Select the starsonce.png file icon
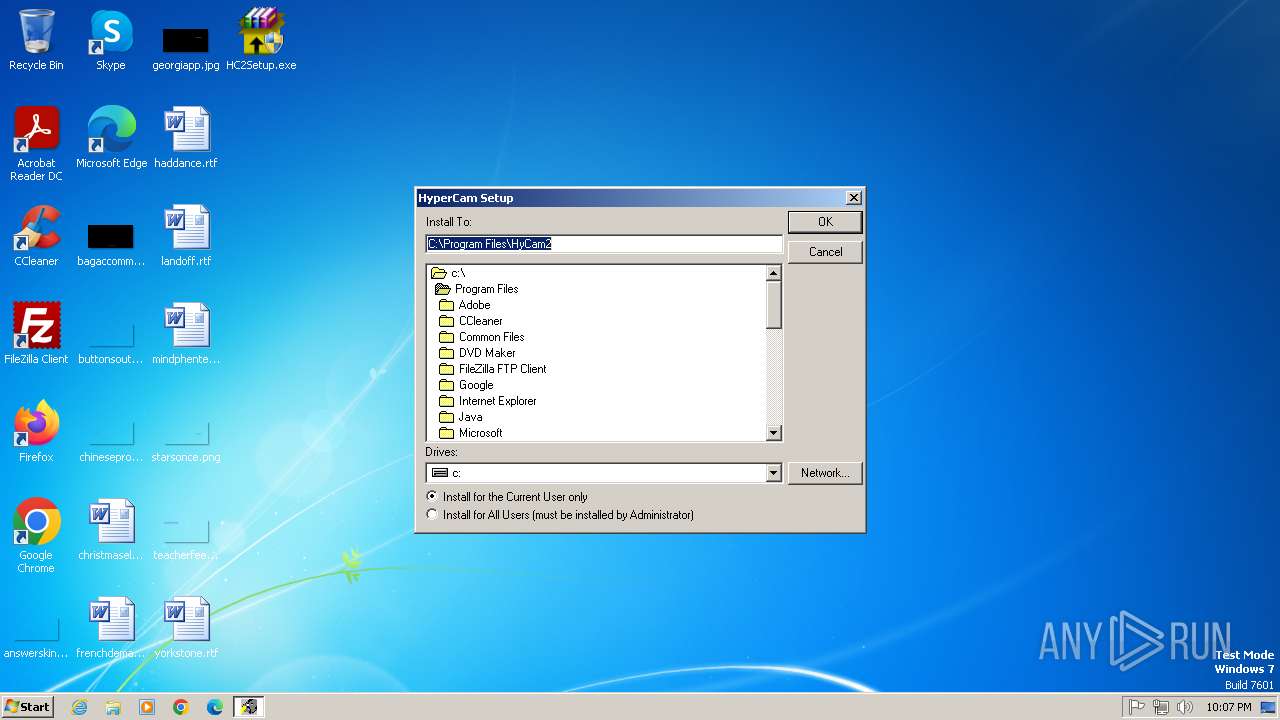The image size is (1280, 720). point(186,441)
